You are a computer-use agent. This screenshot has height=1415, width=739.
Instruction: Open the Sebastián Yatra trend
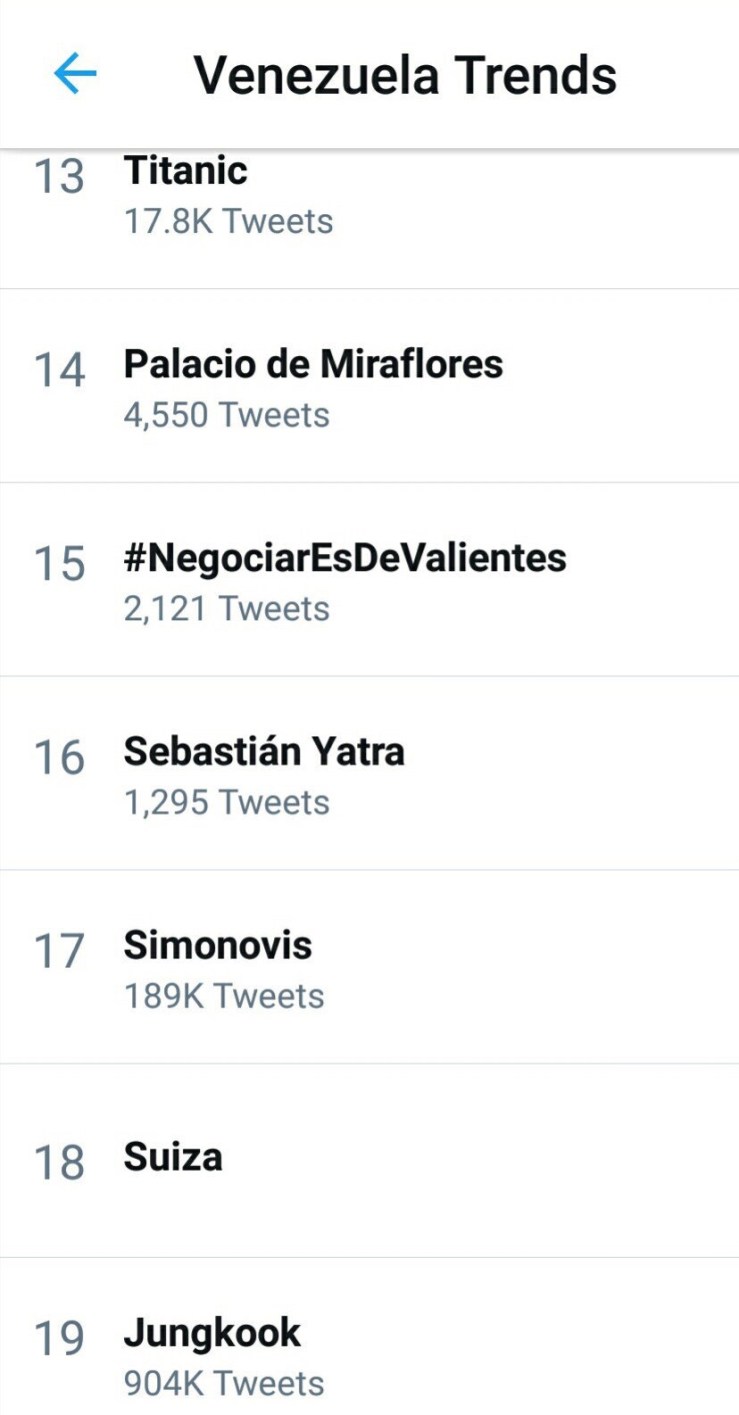264,751
